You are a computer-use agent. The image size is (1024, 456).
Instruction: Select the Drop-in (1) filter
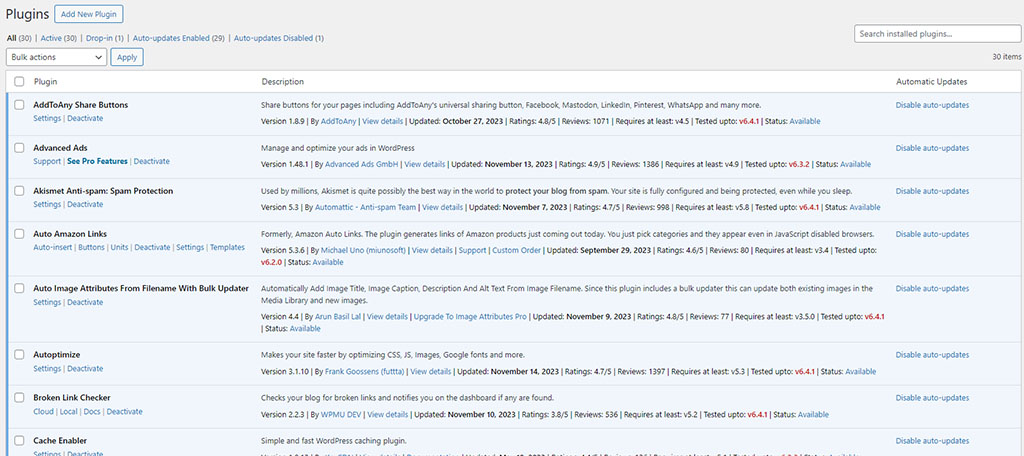coord(105,39)
